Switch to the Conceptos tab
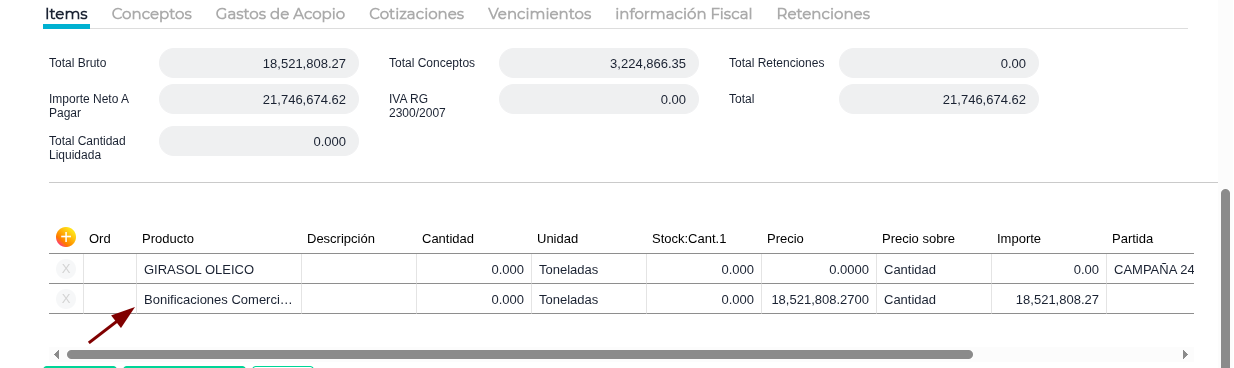 [x=152, y=14]
